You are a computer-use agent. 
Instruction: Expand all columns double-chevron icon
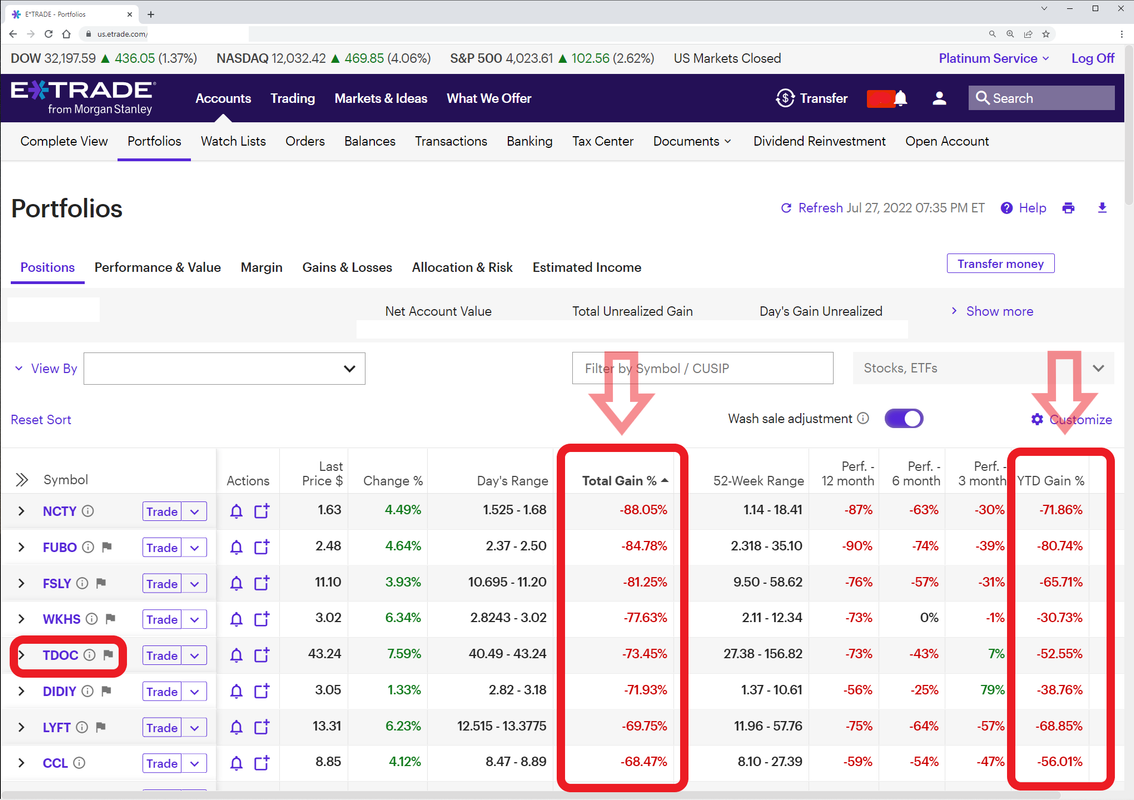pos(22,480)
